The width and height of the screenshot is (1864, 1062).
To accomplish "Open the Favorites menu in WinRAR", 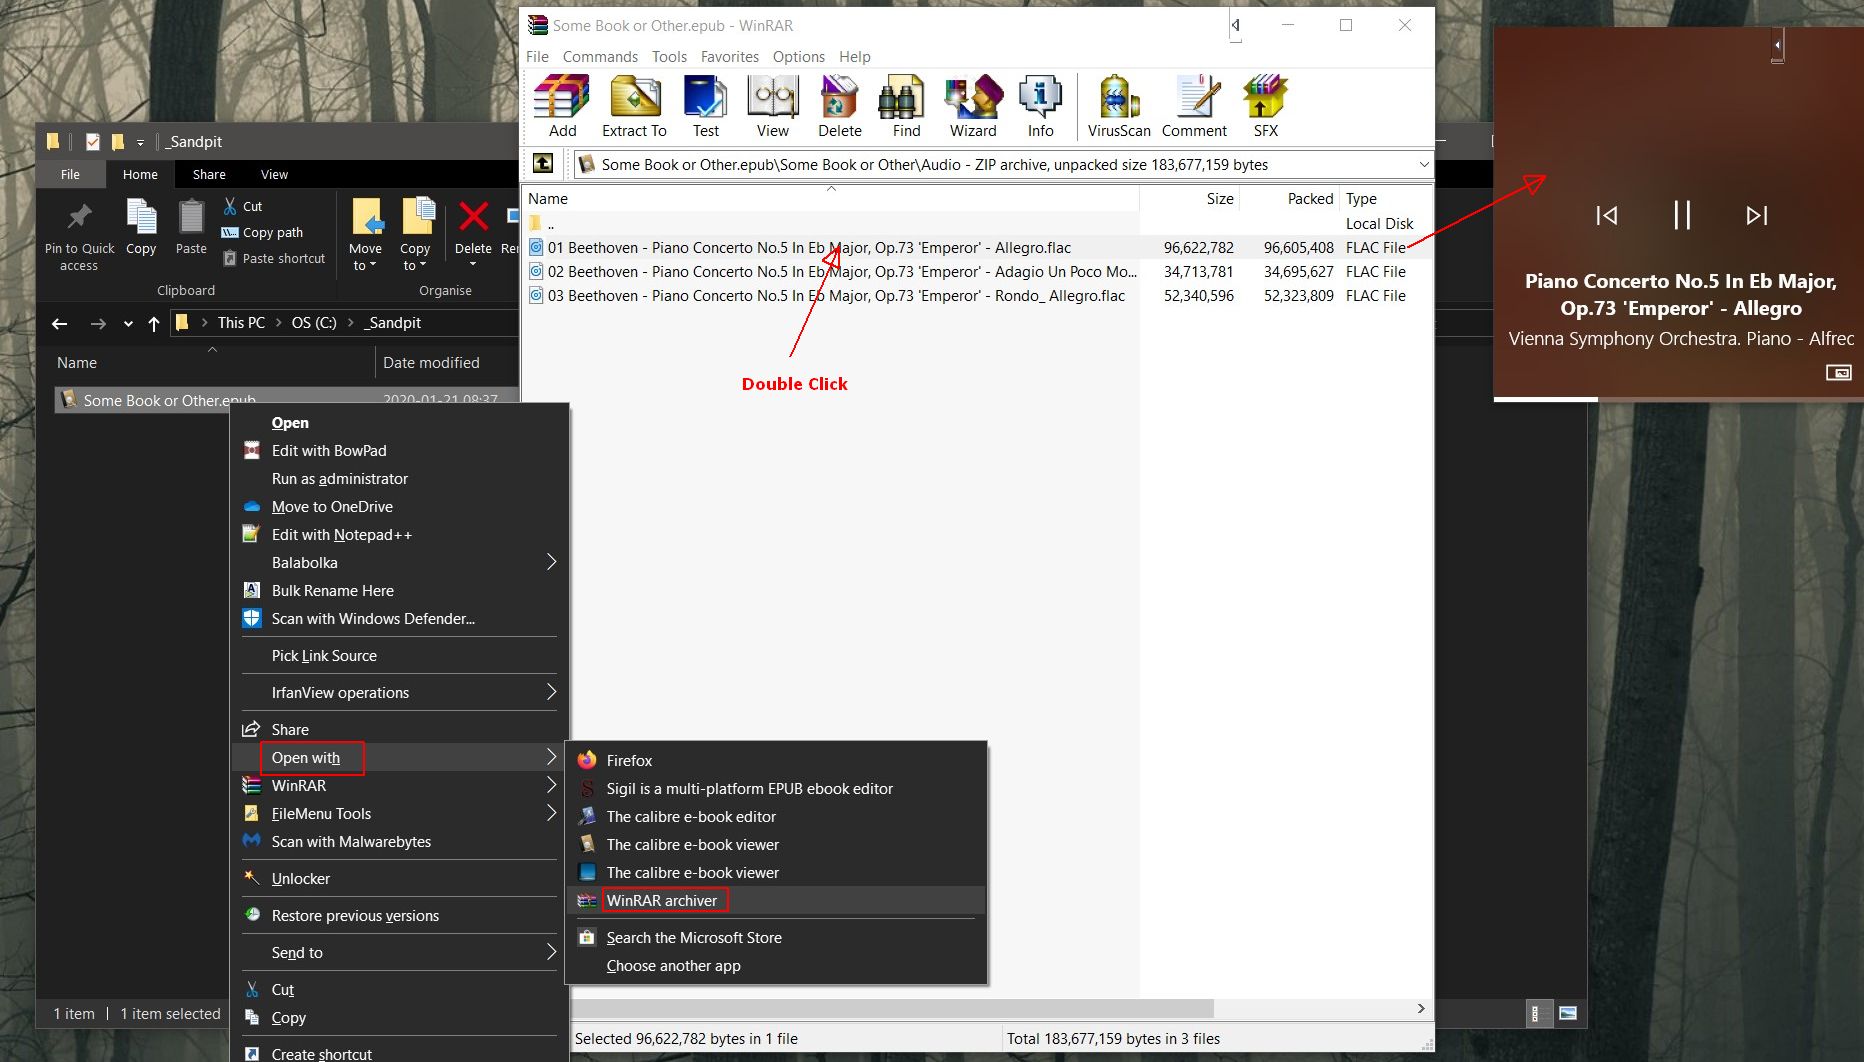I will point(730,56).
